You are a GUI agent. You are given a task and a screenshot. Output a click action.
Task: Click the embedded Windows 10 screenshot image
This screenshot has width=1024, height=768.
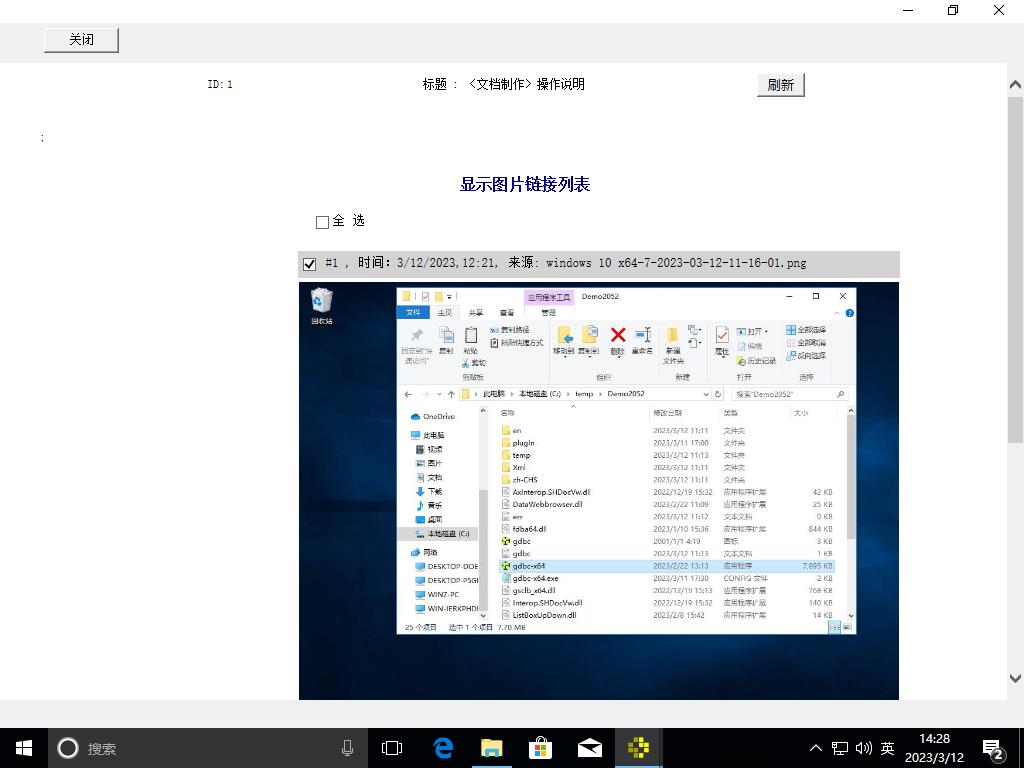point(598,490)
